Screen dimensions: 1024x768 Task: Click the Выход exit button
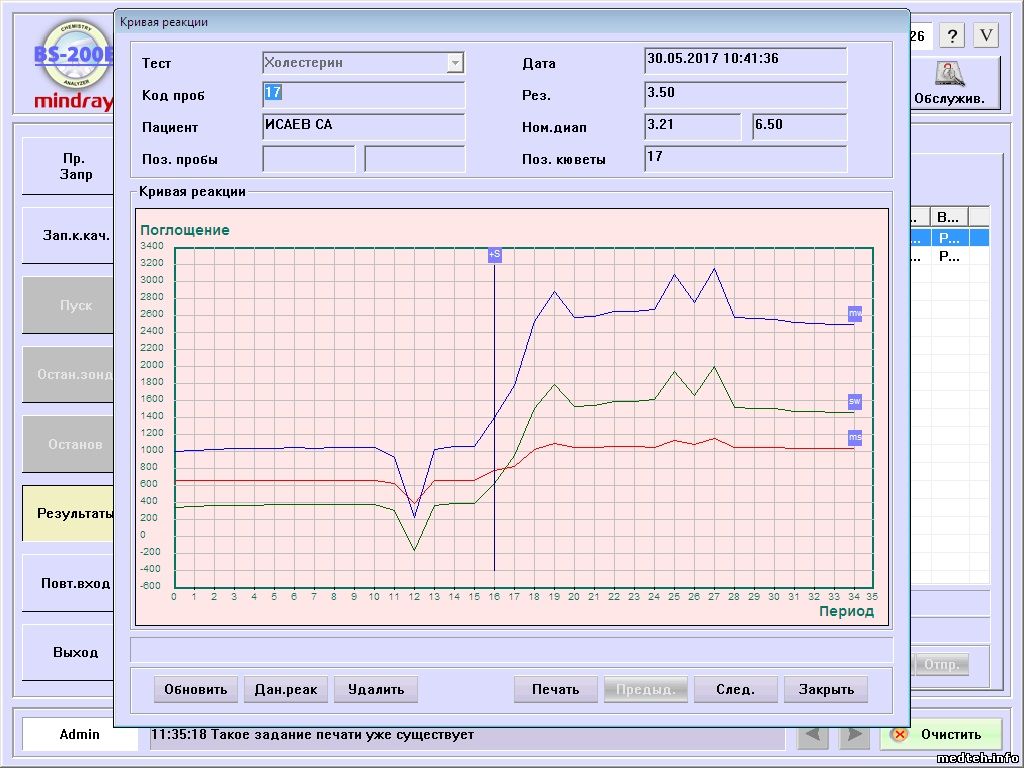[x=68, y=652]
